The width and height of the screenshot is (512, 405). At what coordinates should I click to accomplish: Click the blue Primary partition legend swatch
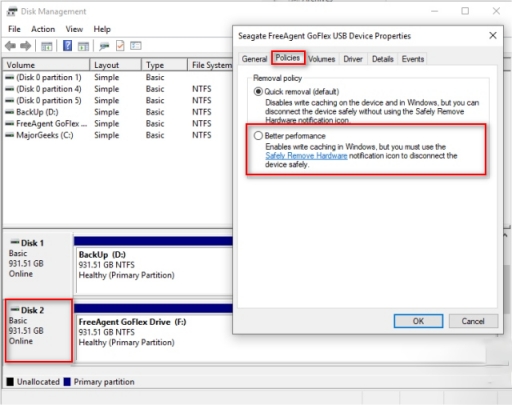(67, 382)
